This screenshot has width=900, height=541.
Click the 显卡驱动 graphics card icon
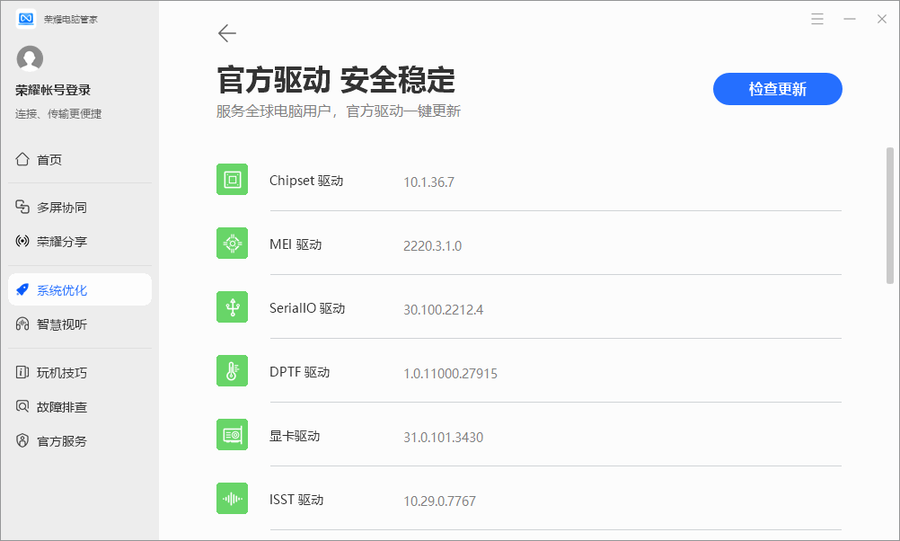tap(232, 434)
